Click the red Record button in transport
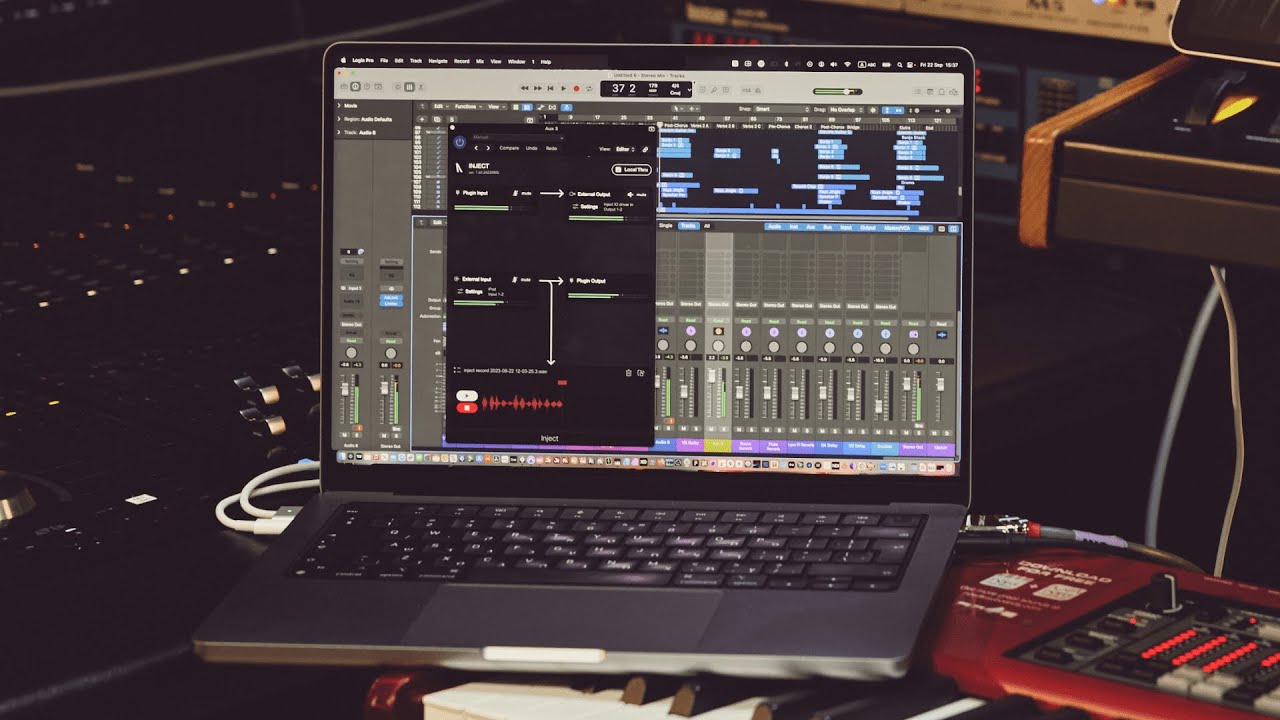 coord(576,88)
